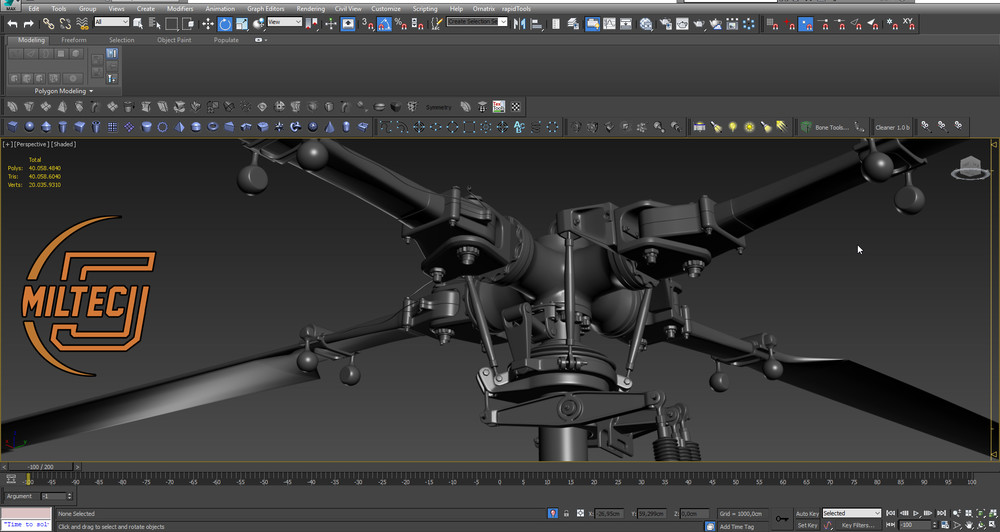Image resolution: width=1000 pixels, height=532 pixels.
Task: Open the 'View' reference coordinate dropdown
Action: 284,22
